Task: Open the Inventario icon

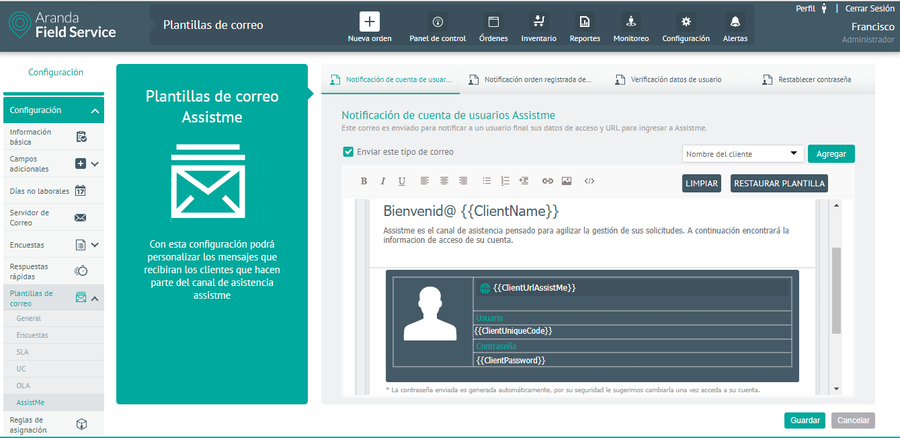Action: [x=538, y=22]
